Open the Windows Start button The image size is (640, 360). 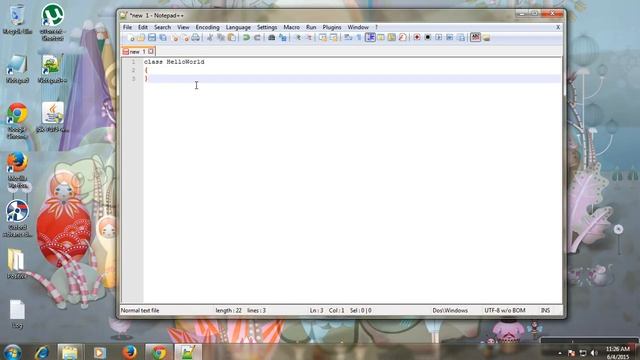pyautogui.click(x=12, y=352)
